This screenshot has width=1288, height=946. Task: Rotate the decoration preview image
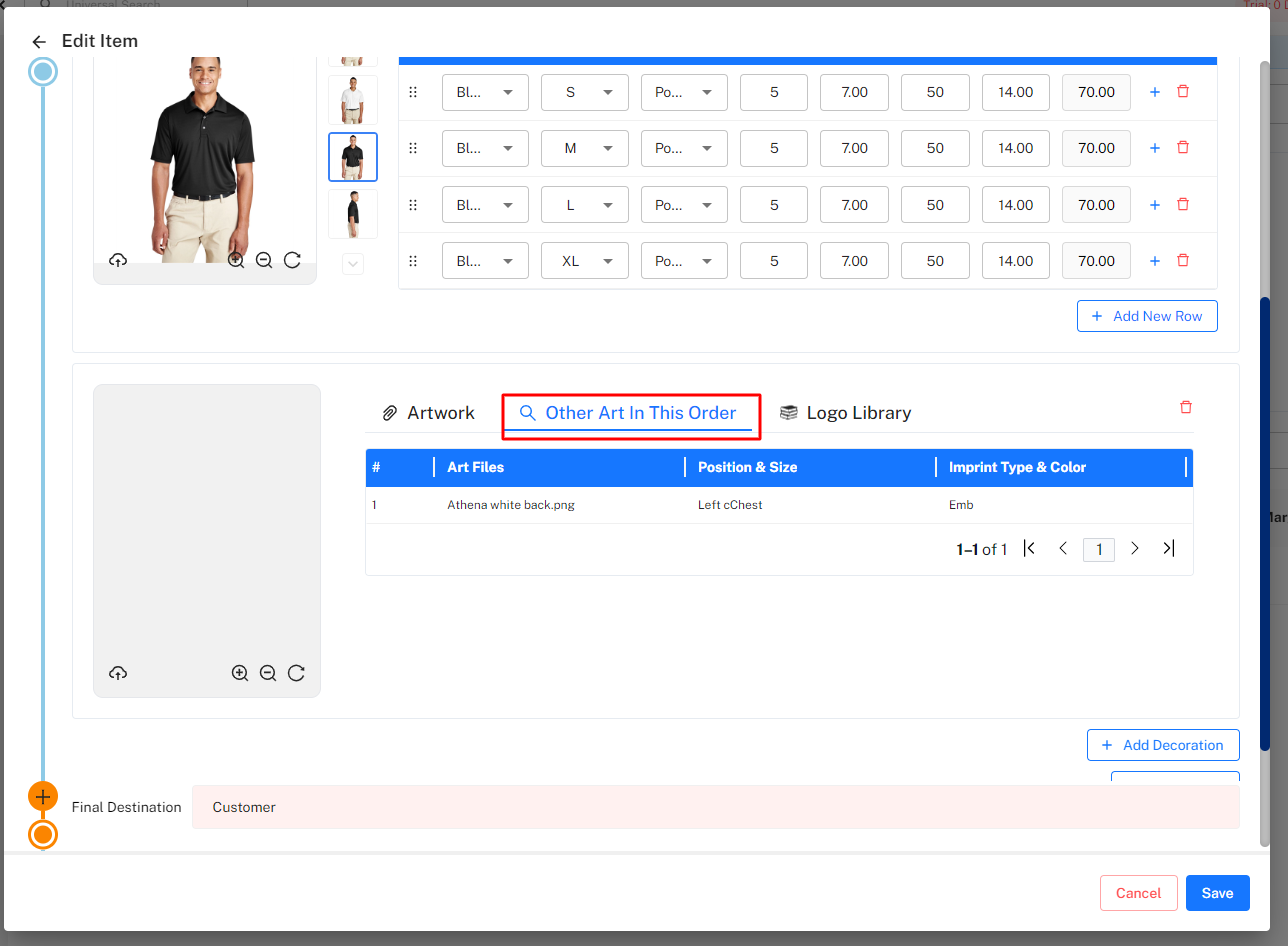click(296, 673)
